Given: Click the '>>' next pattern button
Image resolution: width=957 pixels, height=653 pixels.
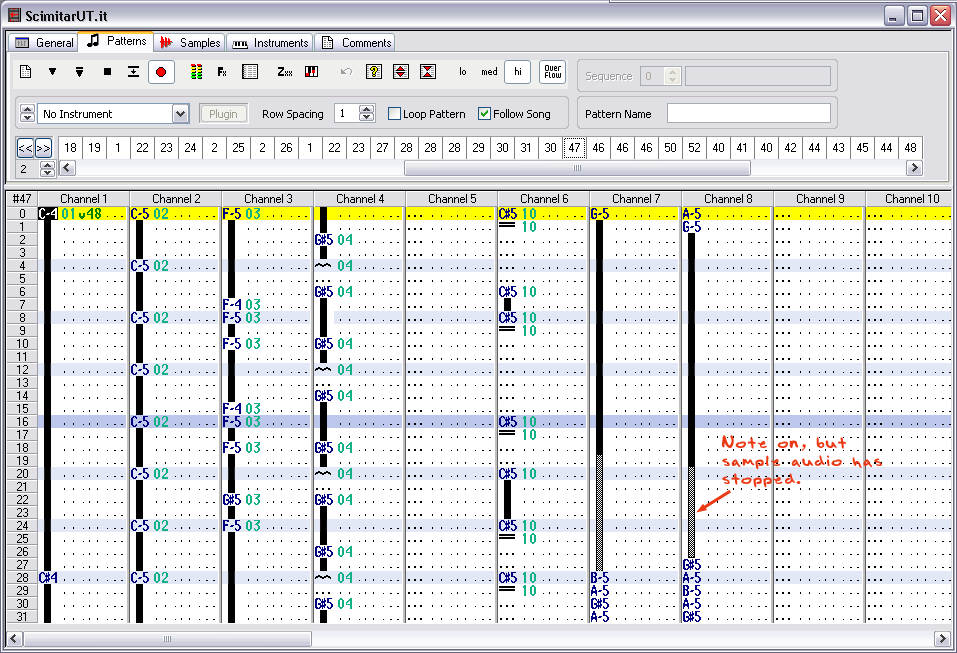Looking at the screenshot, I should (x=43, y=148).
